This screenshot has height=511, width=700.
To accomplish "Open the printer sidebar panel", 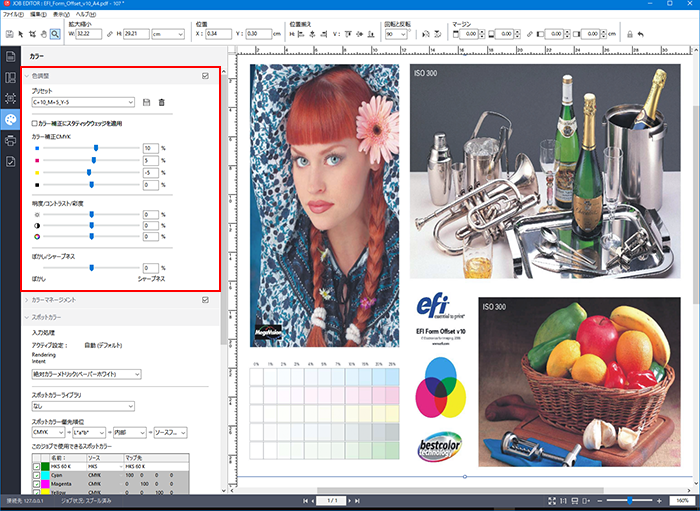I will (10, 141).
